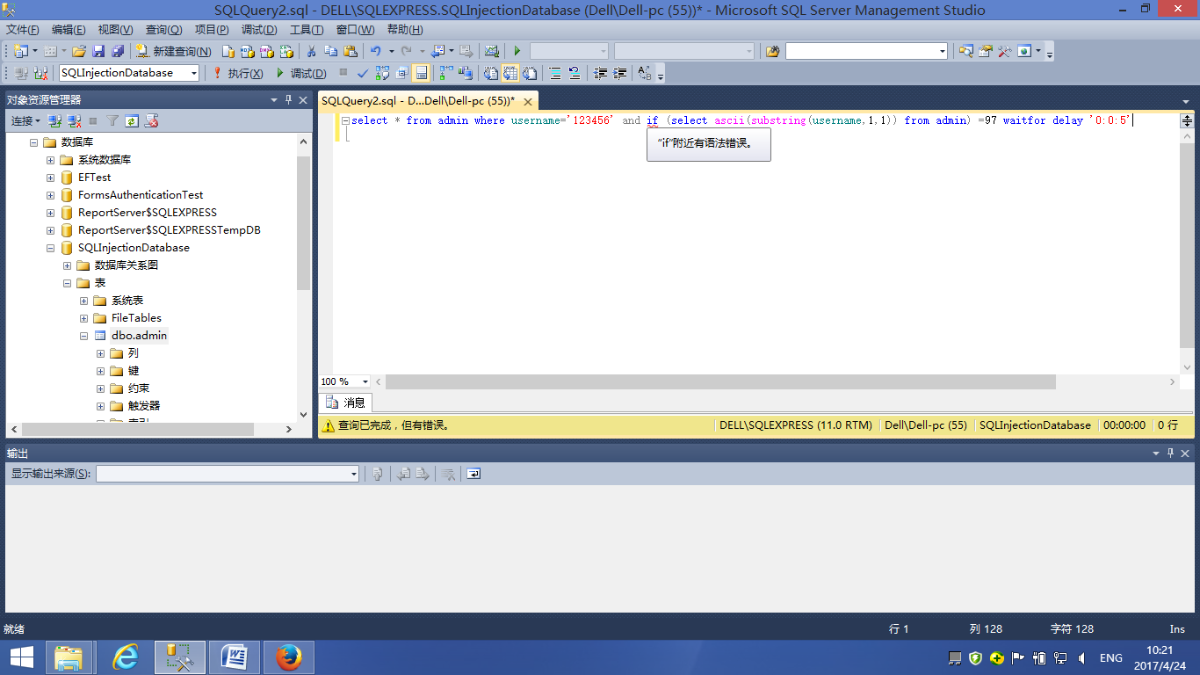
Task: Expand the 系统数据库 folder node
Action: click(x=50, y=160)
